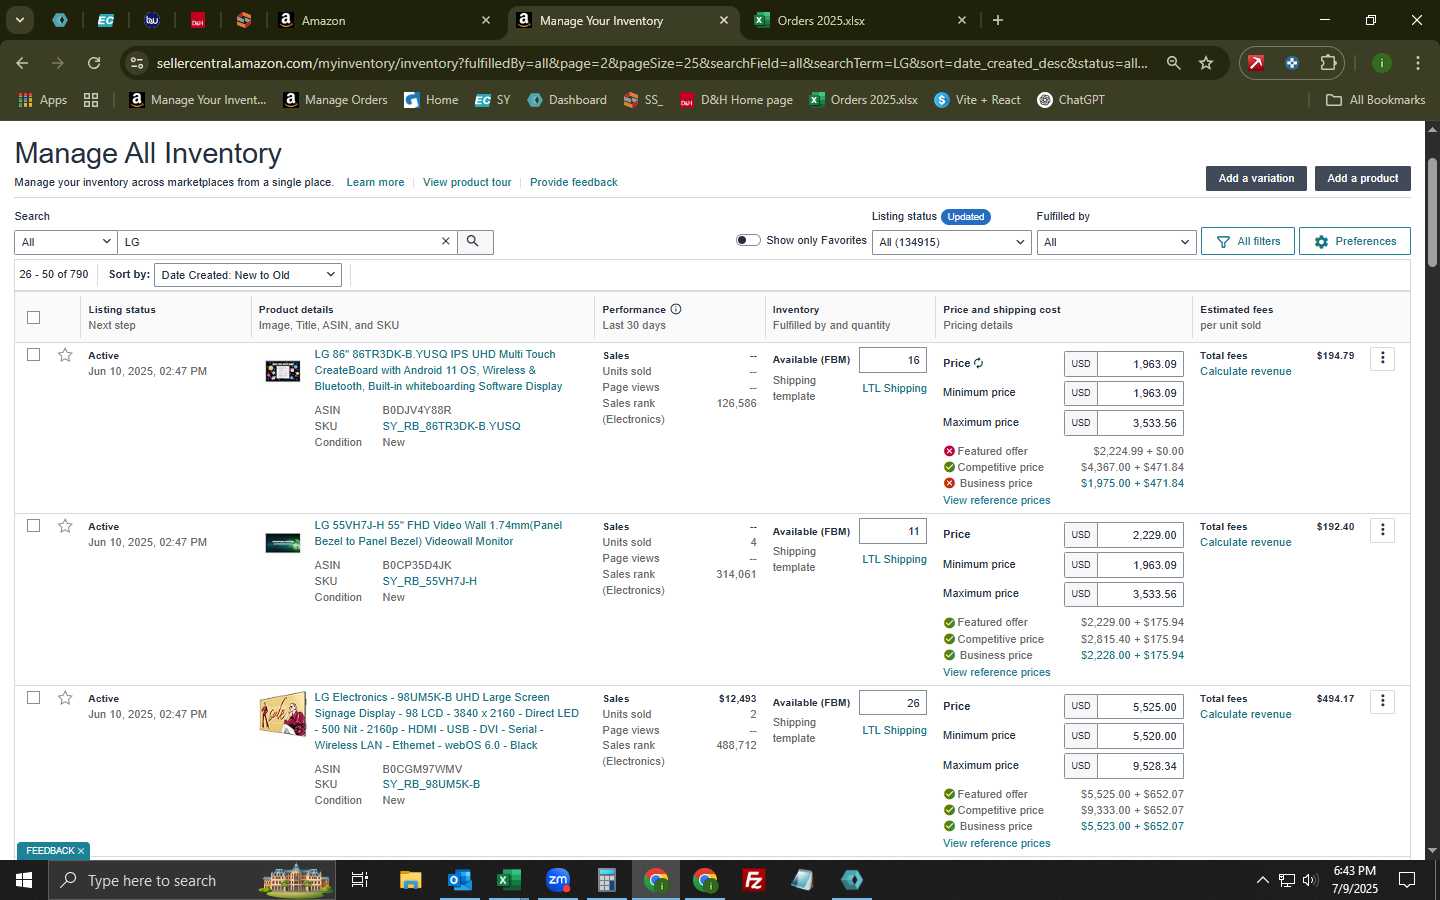Click the quantity field showing 16

pyautogui.click(x=893, y=360)
